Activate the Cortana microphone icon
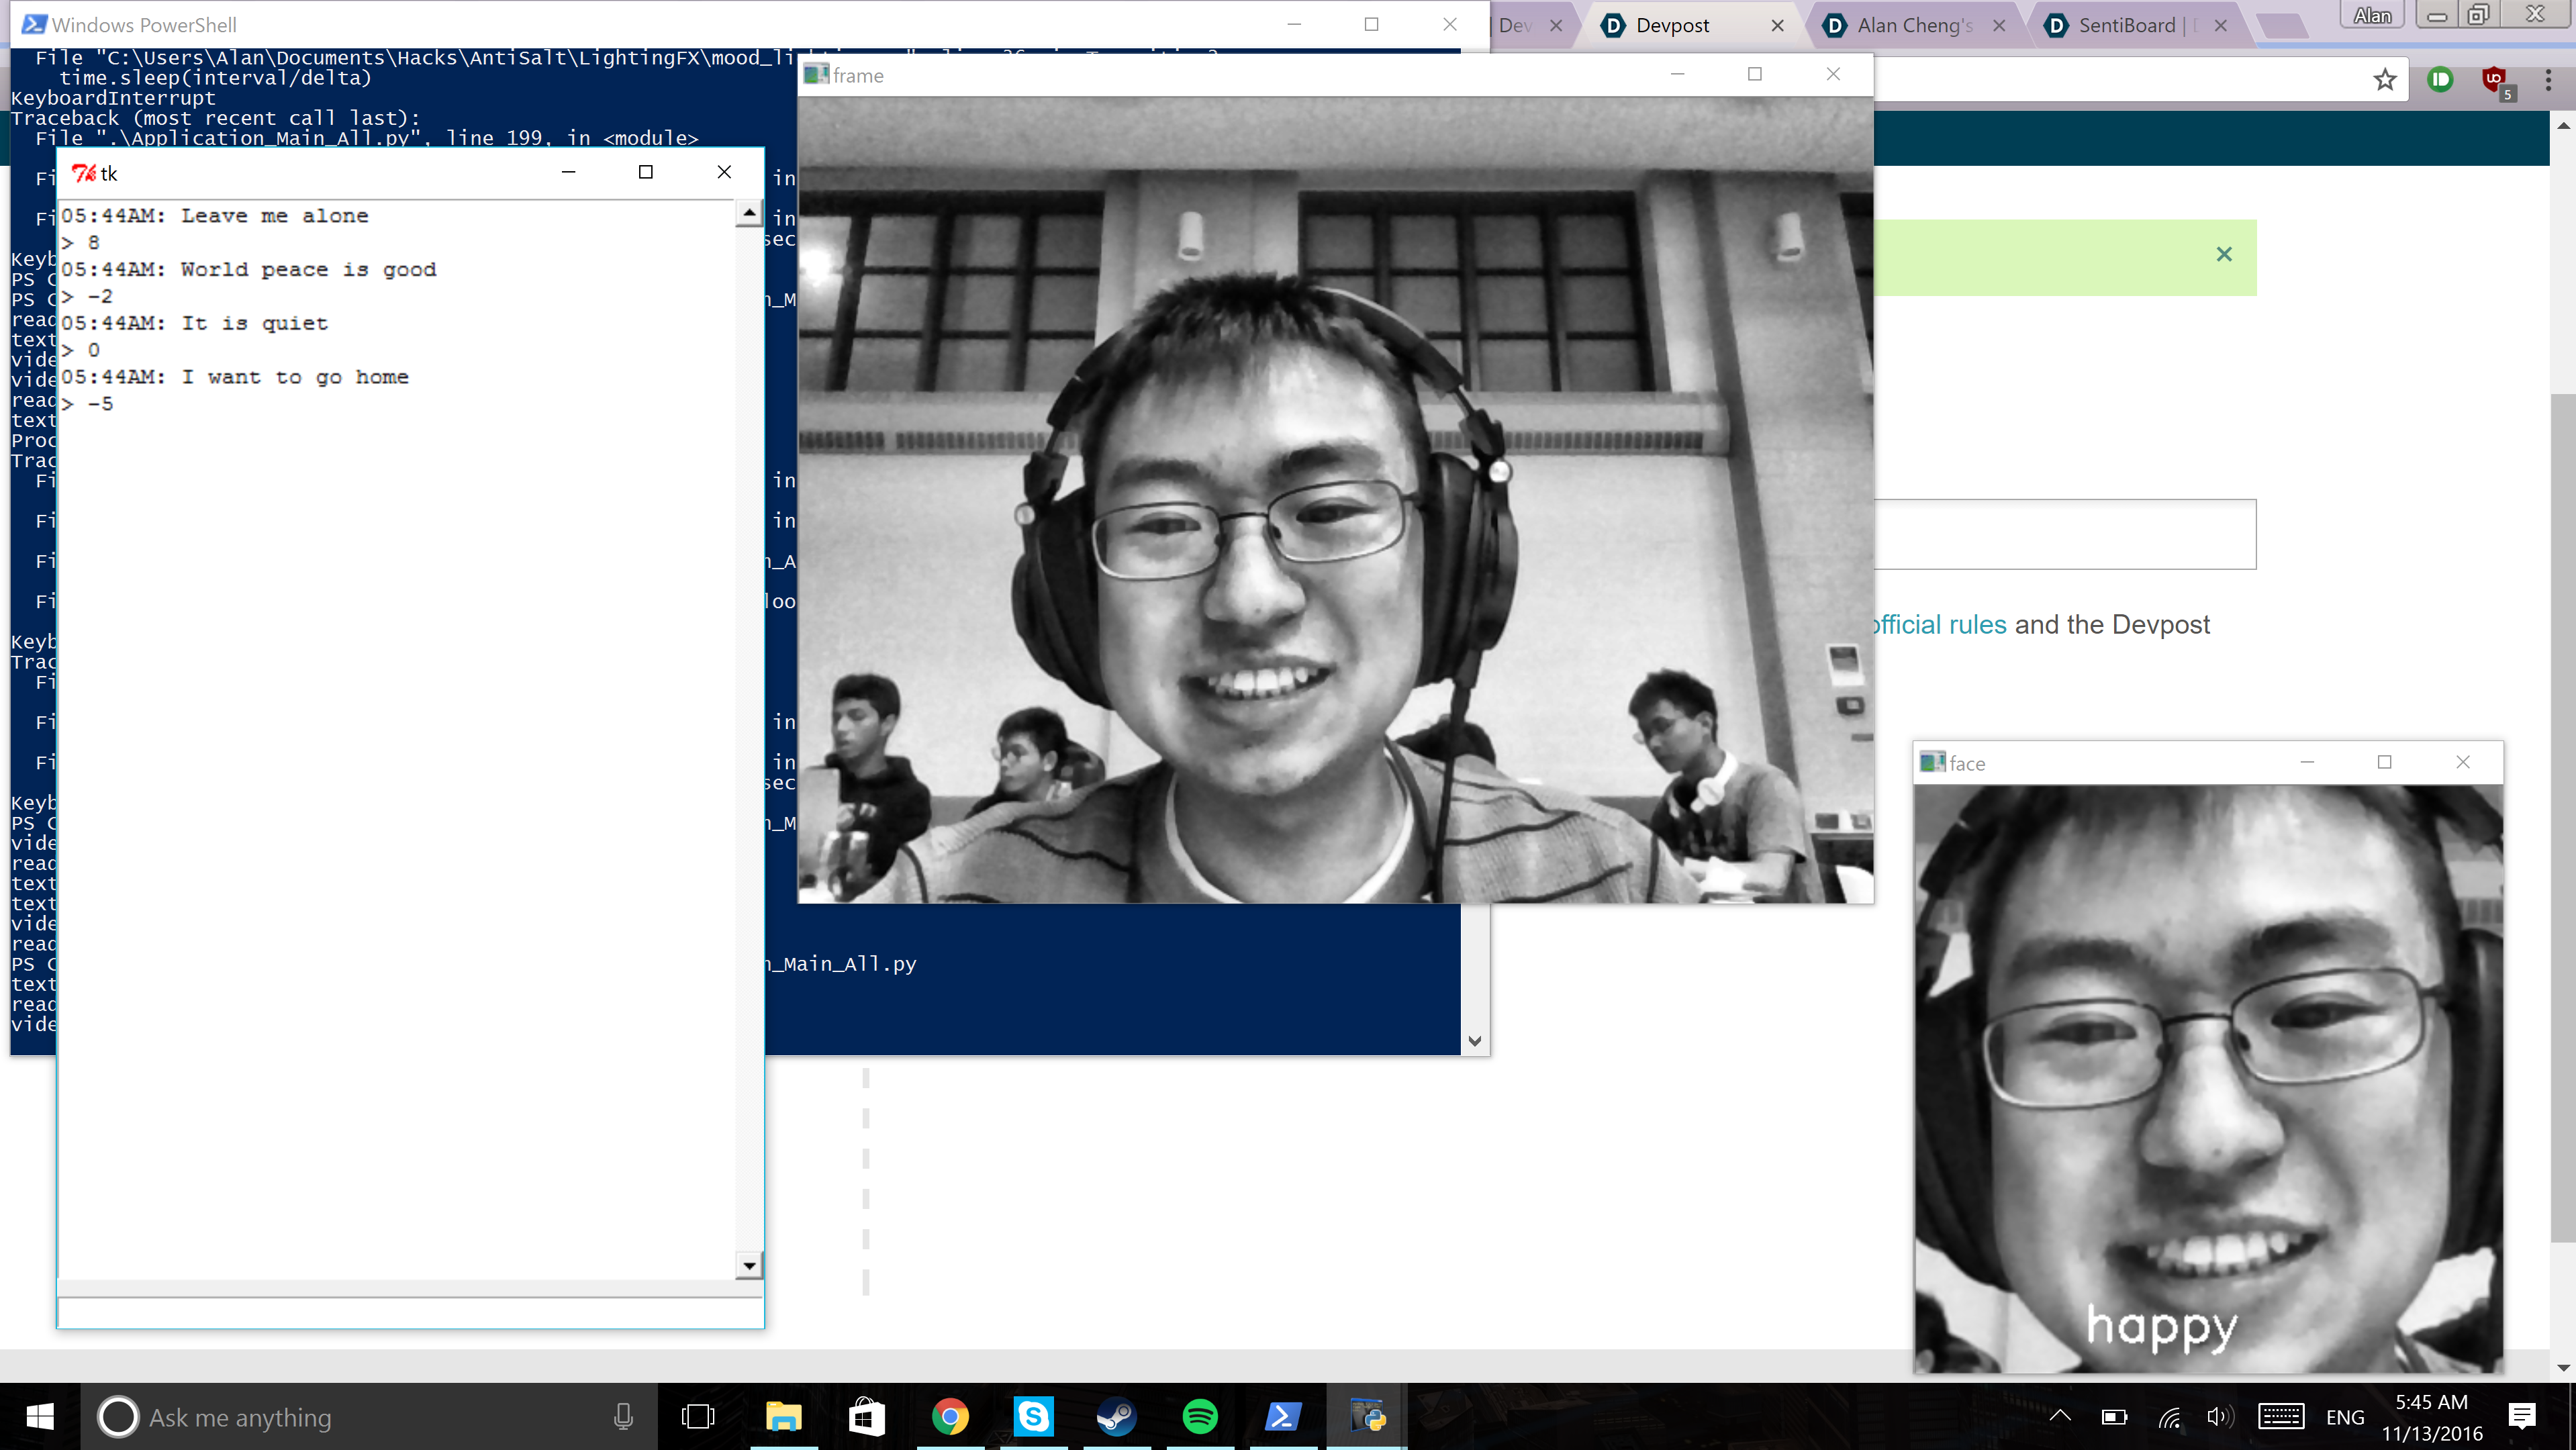The width and height of the screenshot is (2576, 1450). point(623,1417)
